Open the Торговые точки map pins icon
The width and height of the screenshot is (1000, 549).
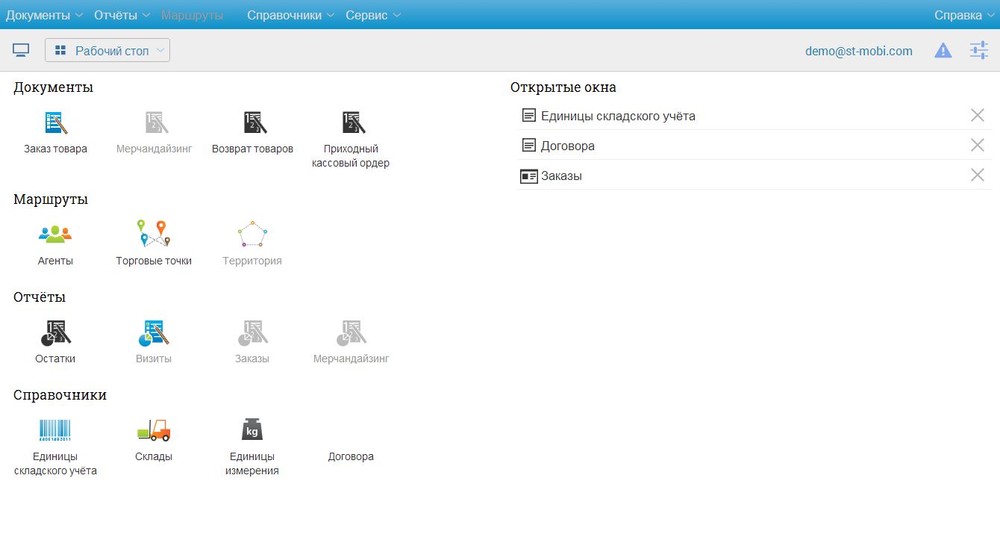(154, 233)
